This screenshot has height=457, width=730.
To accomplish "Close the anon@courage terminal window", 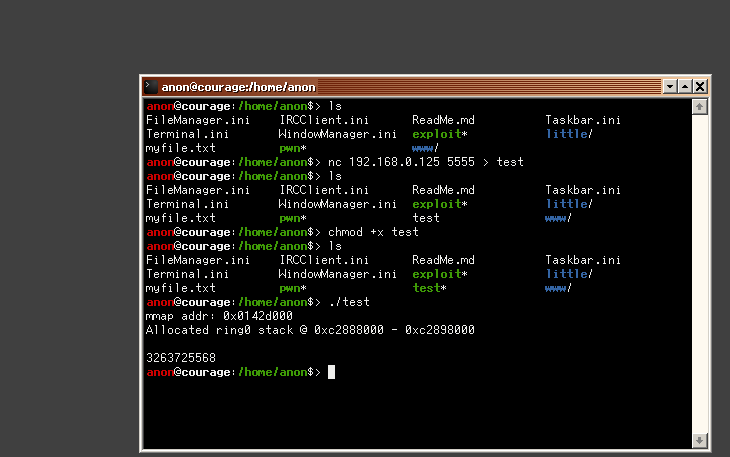I will click(700, 87).
